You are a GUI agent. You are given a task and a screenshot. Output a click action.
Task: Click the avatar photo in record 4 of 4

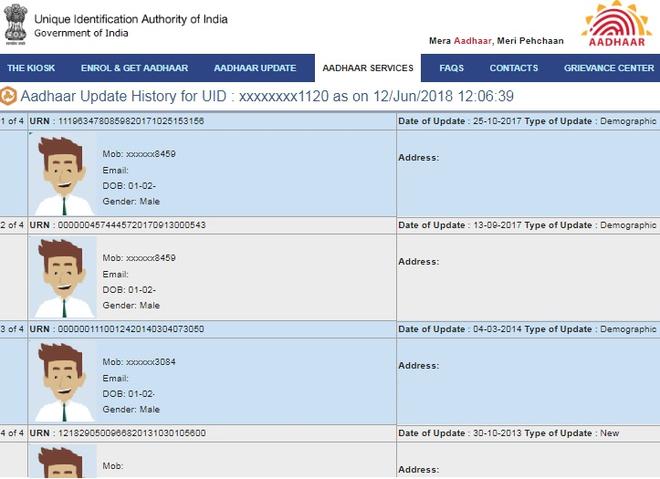65,463
